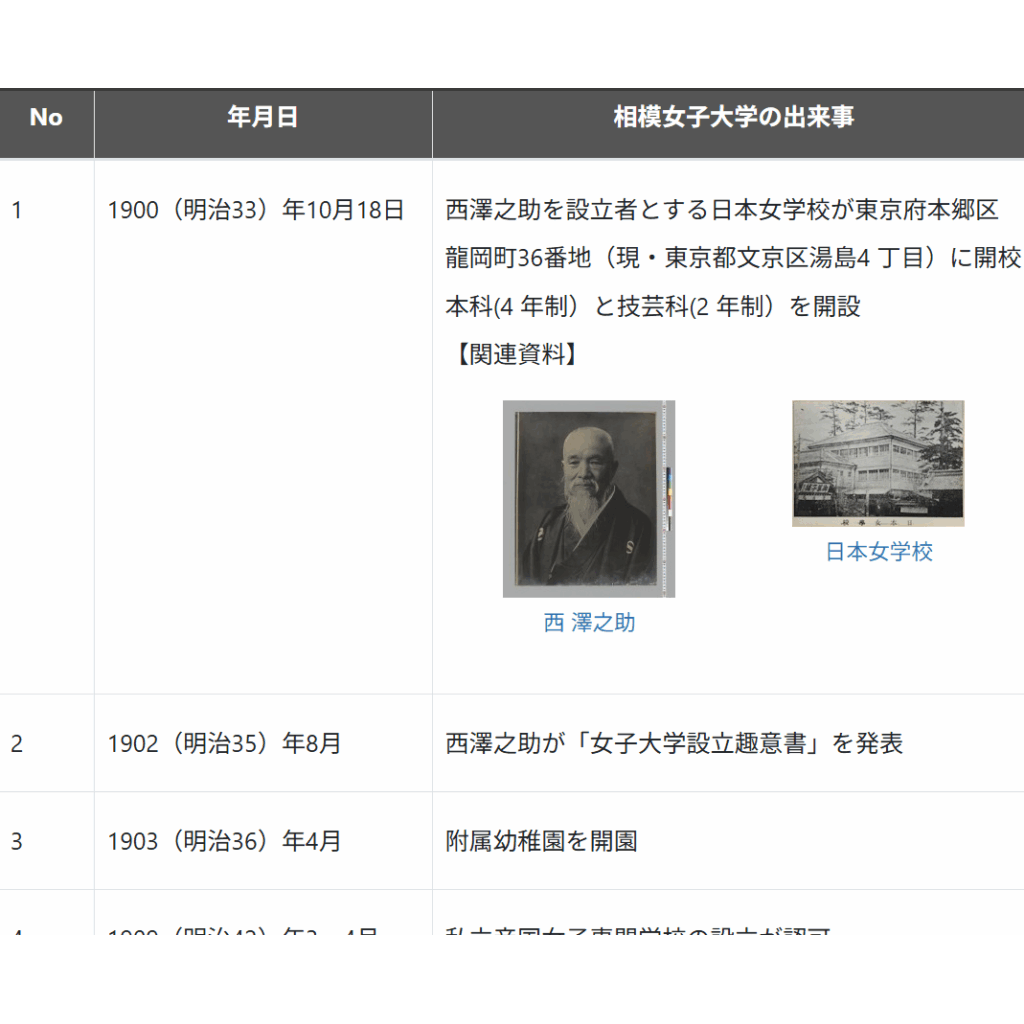
Task: Open the 西澤之助 portrait photo thumbnail
Action: [588, 498]
